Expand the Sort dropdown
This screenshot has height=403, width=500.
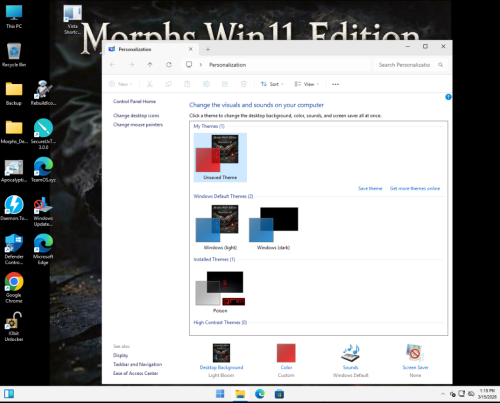tap(272, 84)
